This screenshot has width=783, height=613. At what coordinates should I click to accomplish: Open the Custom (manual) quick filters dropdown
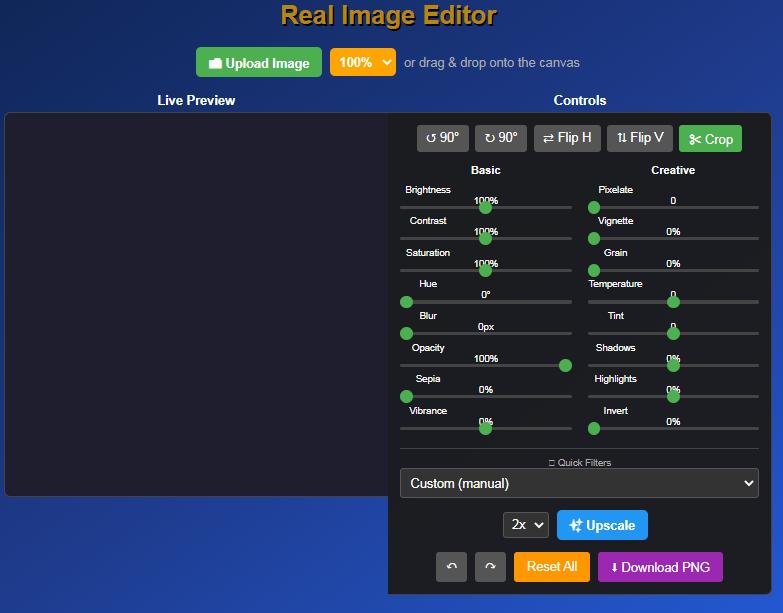[579, 483]
